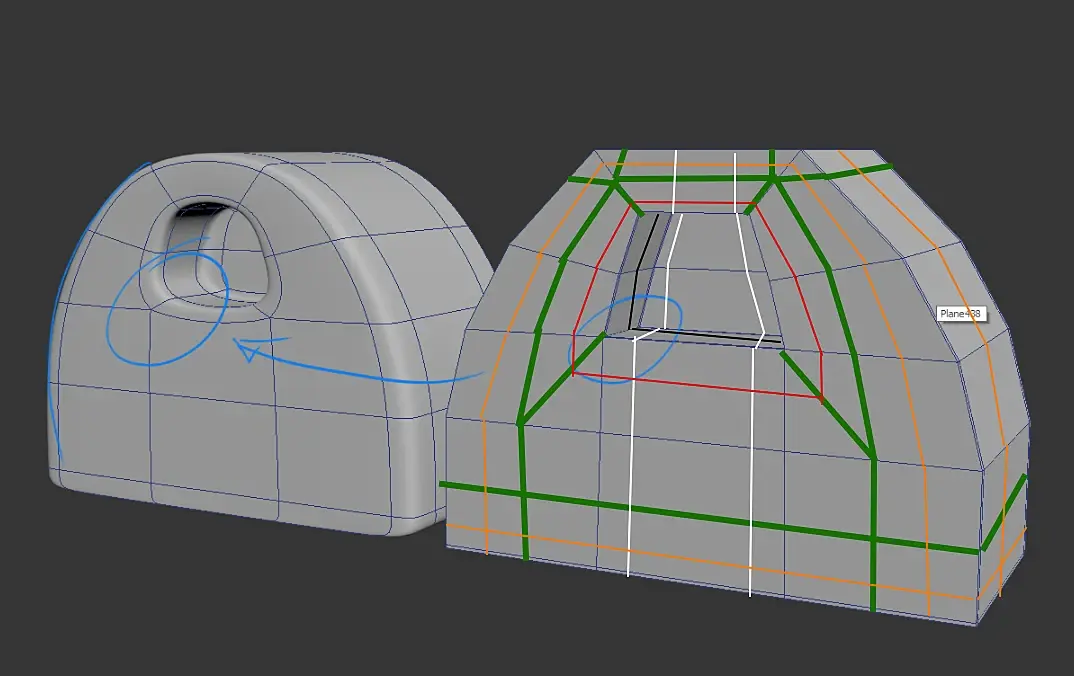Select the thick green horizontal line near the low-poly base
Screen dimensions: 1074x676
point(710,517)
